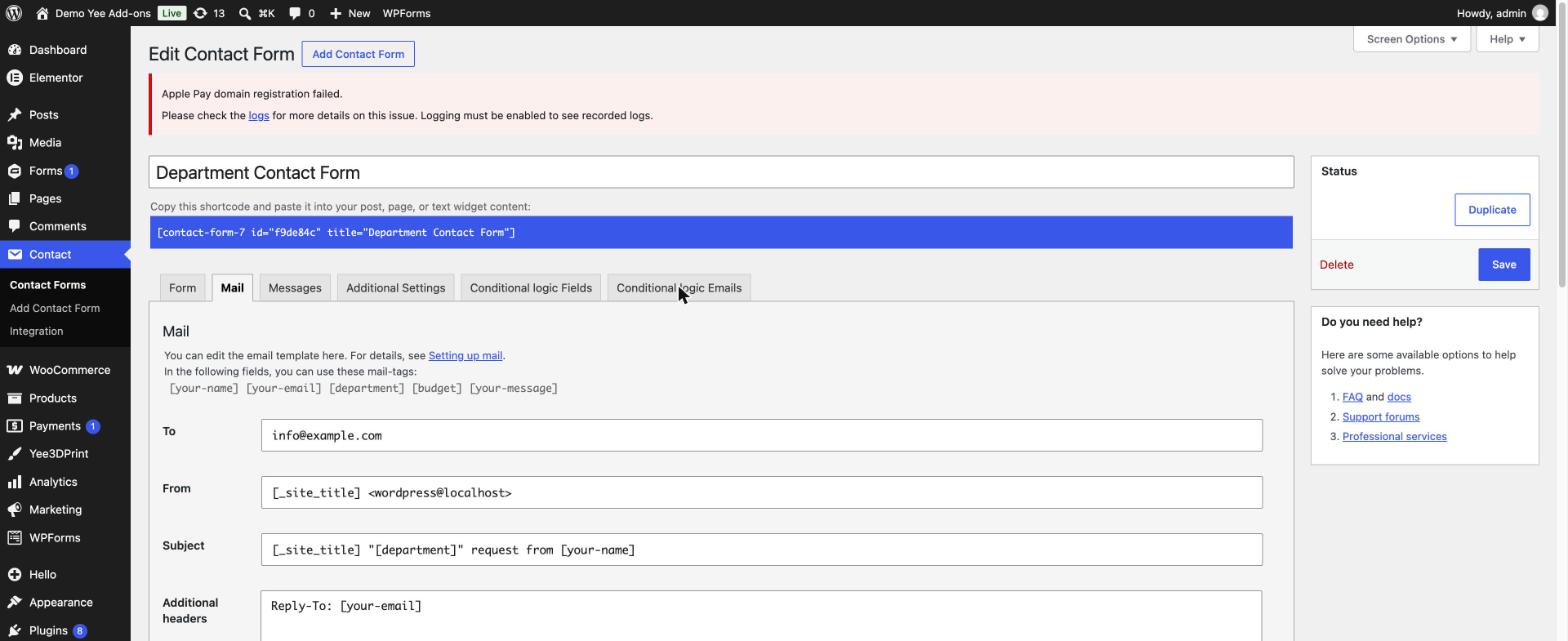Image resolution: width=1568 pixels, height=641 pixels.
Task: Open the FAQ help link
Action: [x=1352, y=397]
